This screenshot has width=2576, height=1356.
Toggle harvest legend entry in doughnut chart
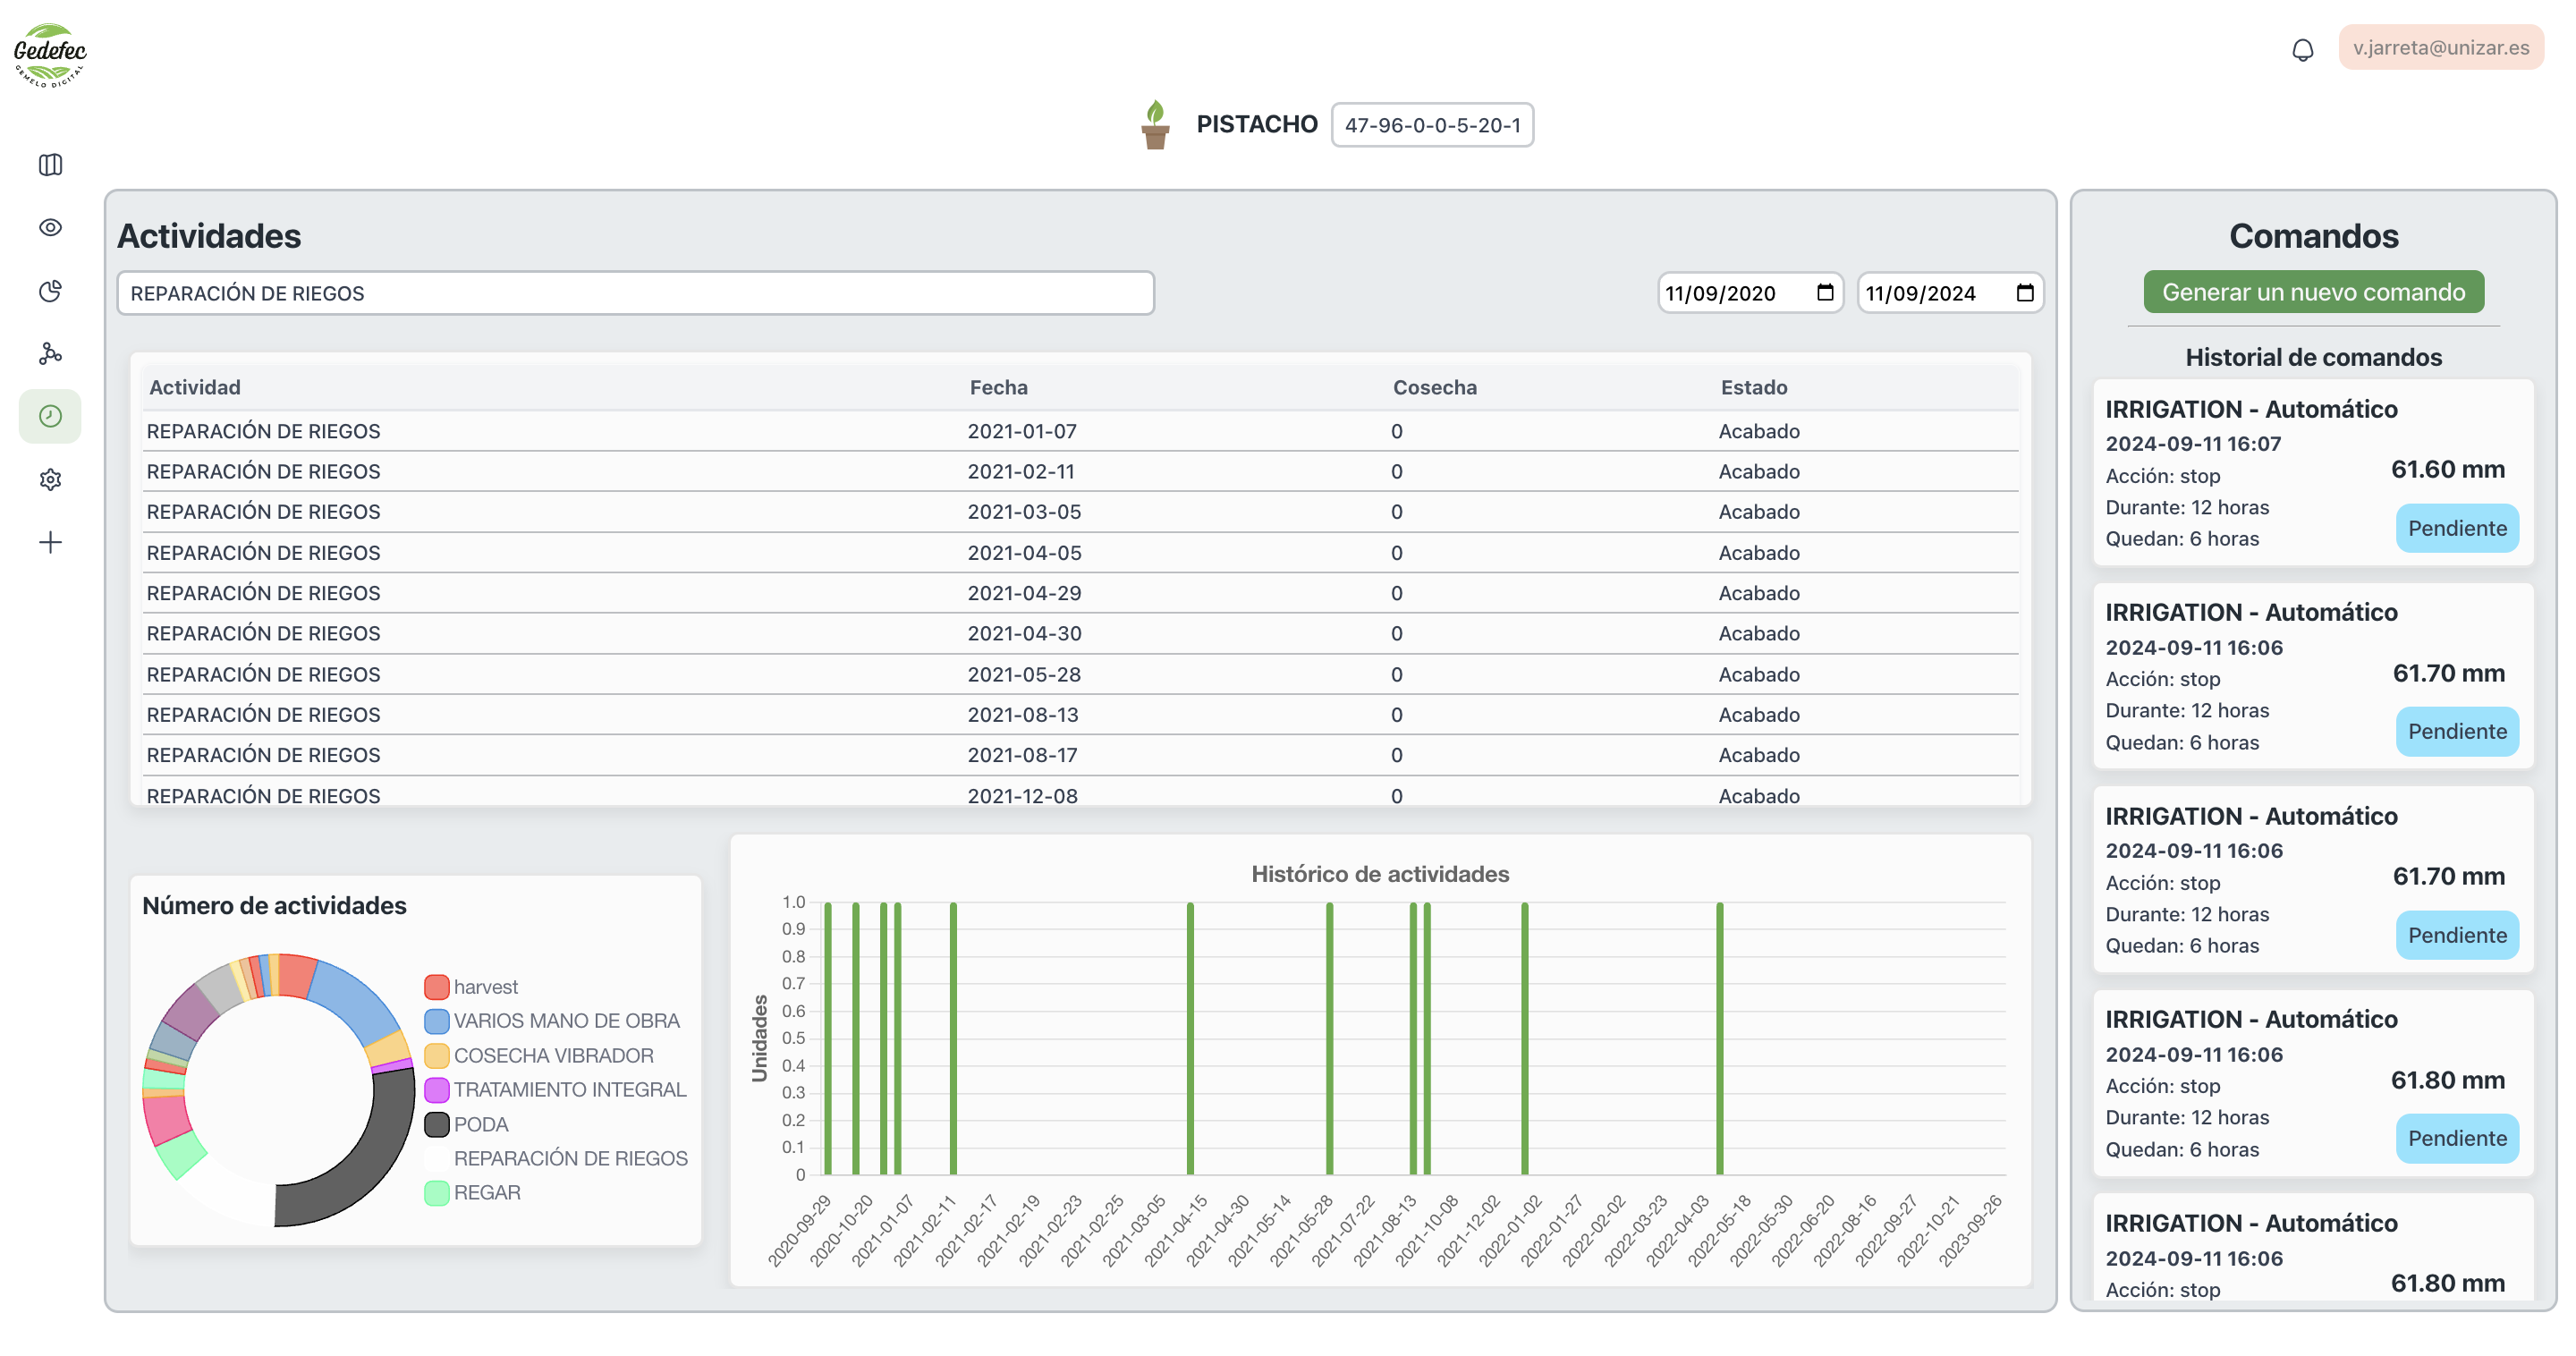coord(485,987)
